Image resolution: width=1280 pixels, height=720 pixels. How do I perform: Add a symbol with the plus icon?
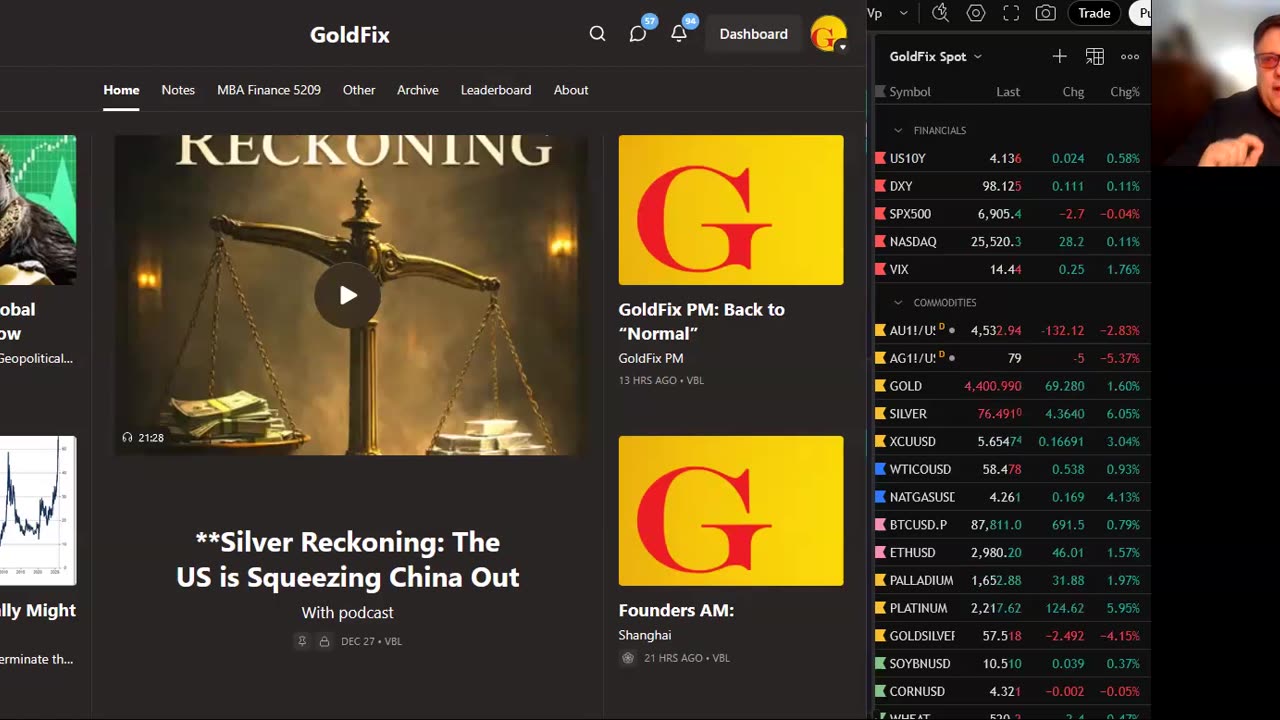pyautogui.click(x=1060, y=57)
